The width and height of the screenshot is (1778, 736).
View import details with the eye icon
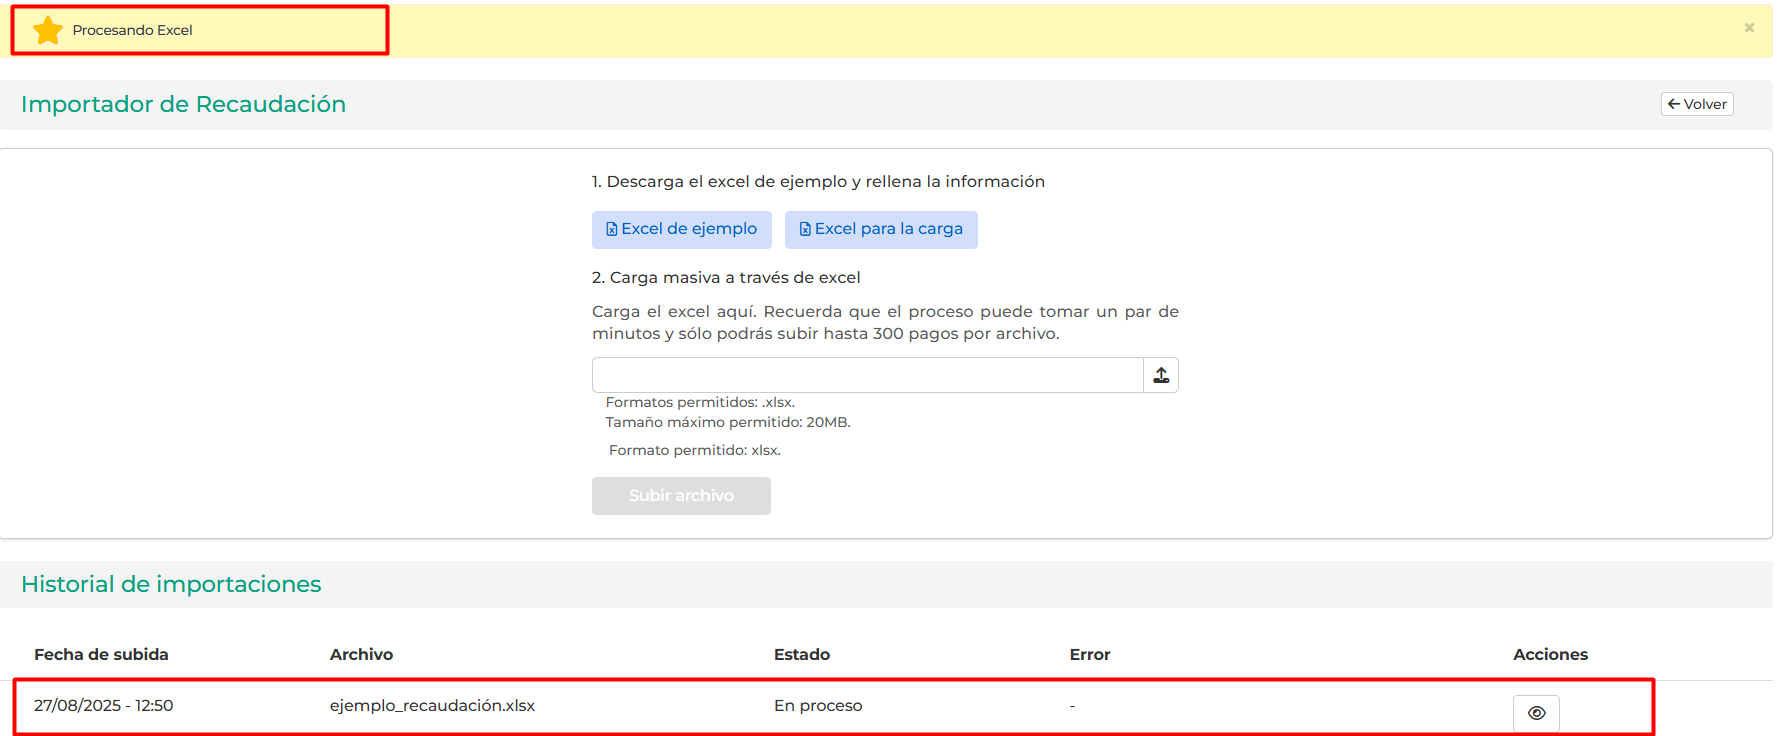click(1536, 713)
